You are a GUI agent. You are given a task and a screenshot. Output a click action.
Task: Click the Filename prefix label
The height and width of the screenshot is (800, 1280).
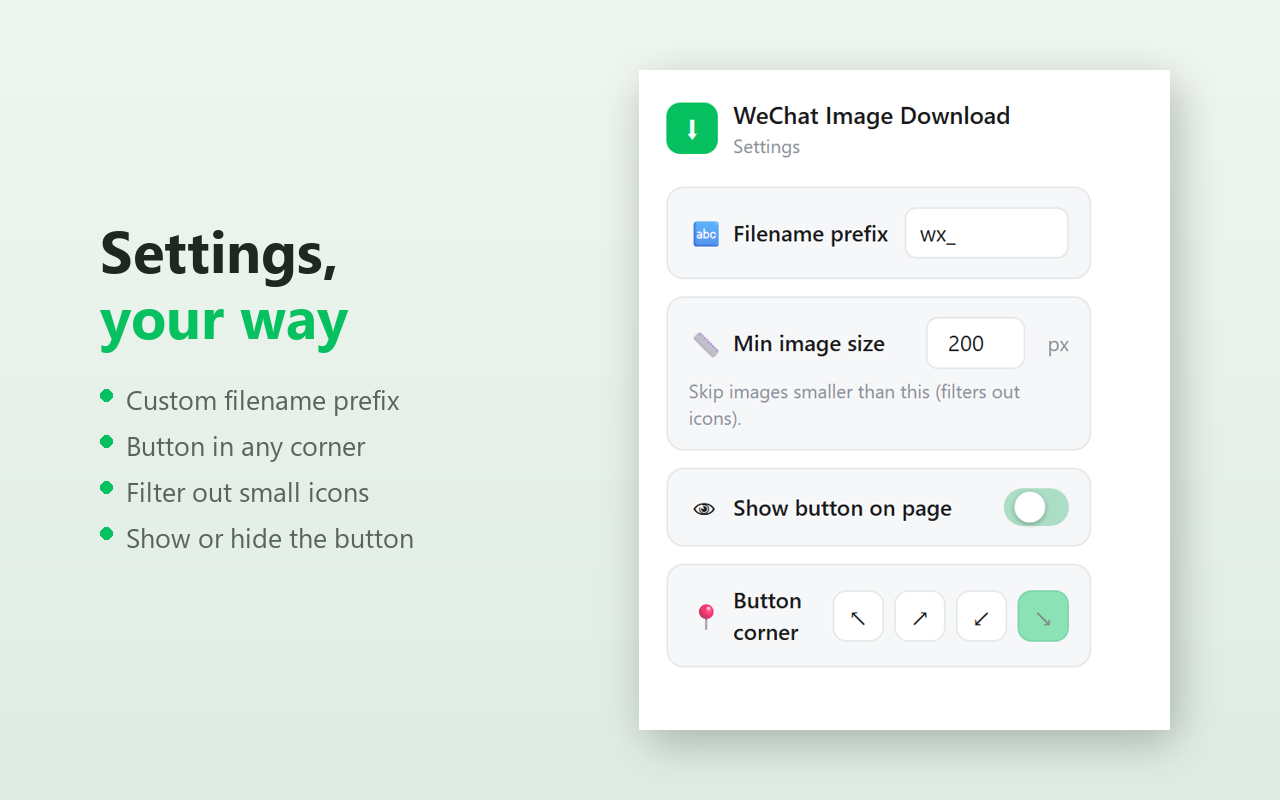(811, 234)
